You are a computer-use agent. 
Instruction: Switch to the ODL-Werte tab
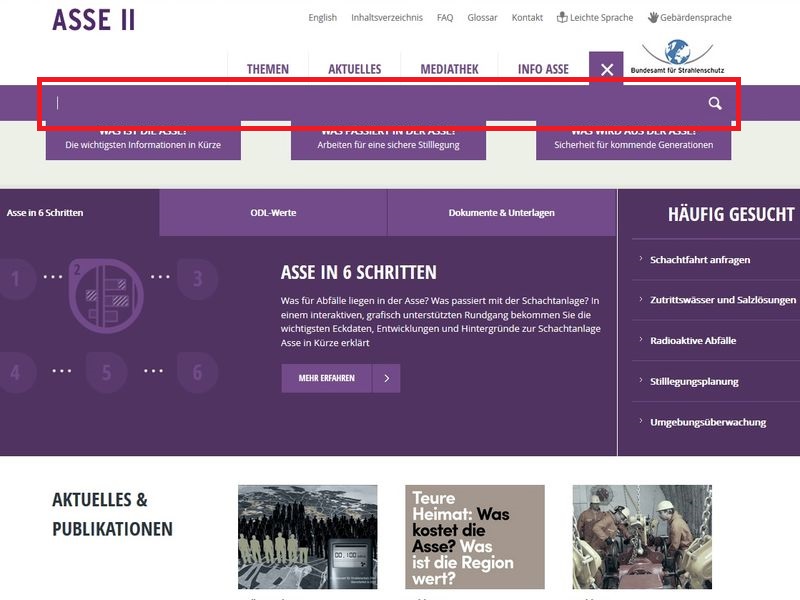point(273,213)
